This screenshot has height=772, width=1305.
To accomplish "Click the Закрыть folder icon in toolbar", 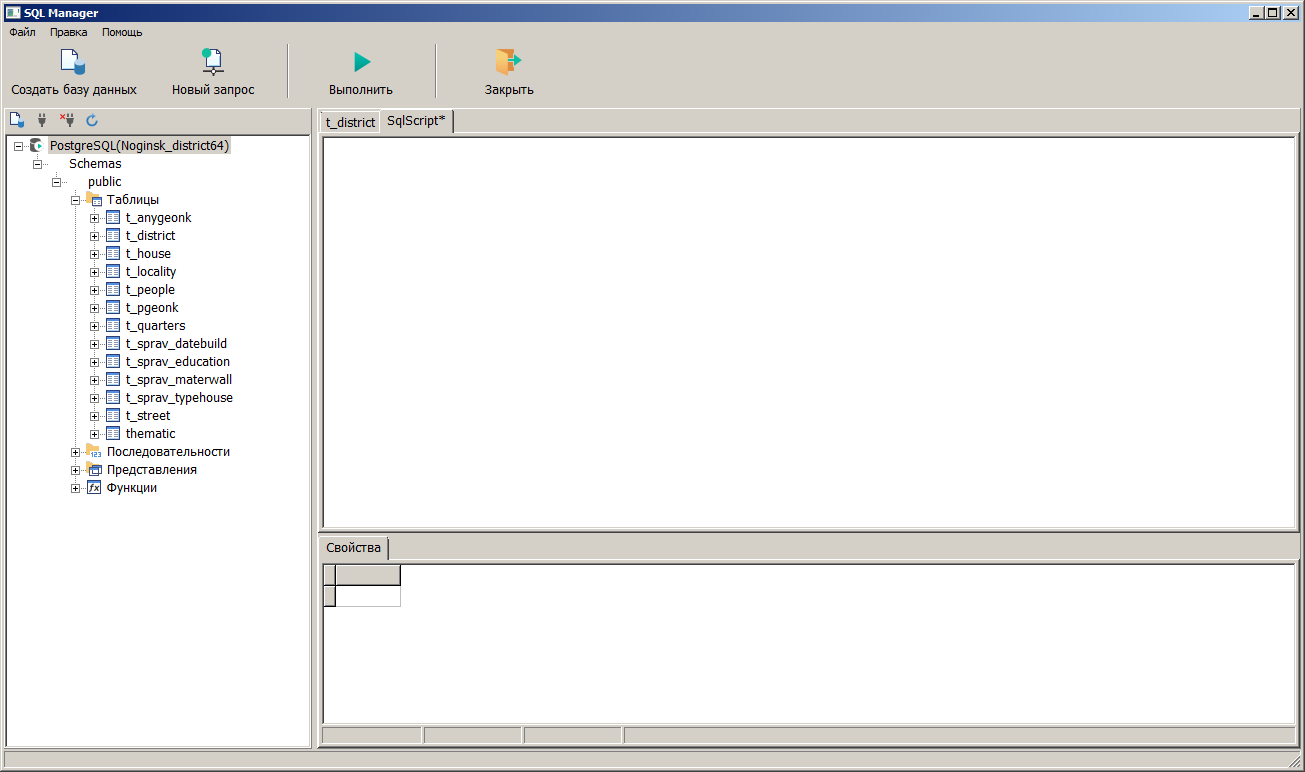I will tap(508, 62).
